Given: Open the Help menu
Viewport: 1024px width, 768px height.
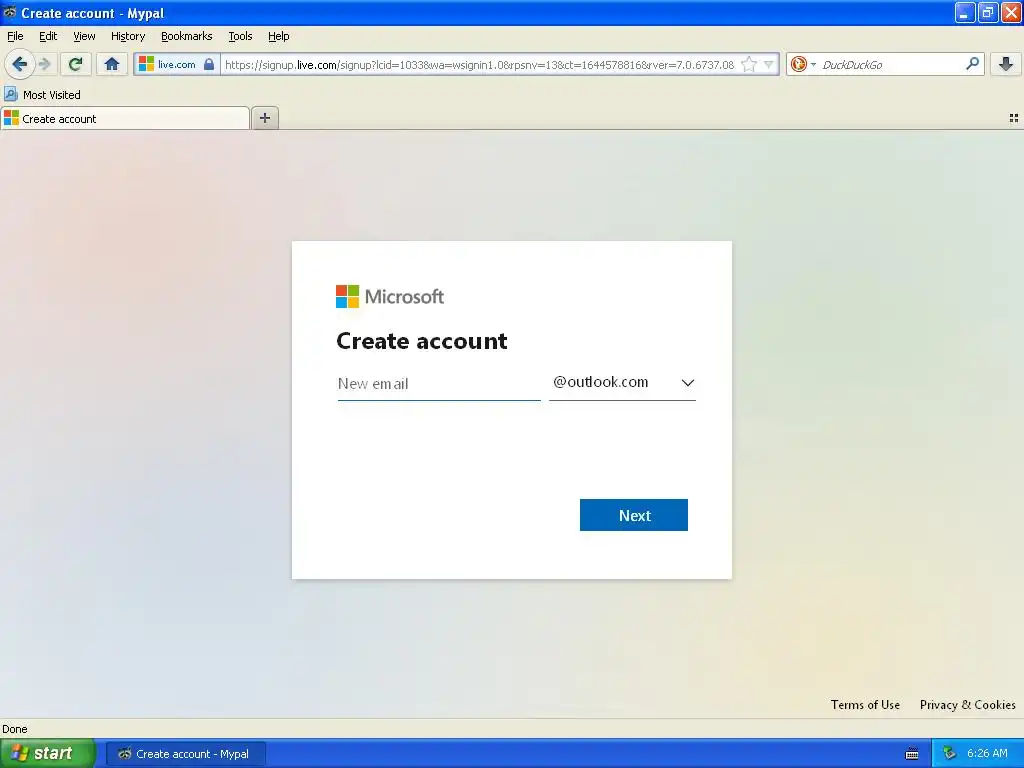Looking at the screenshot, I should [279, 36].
